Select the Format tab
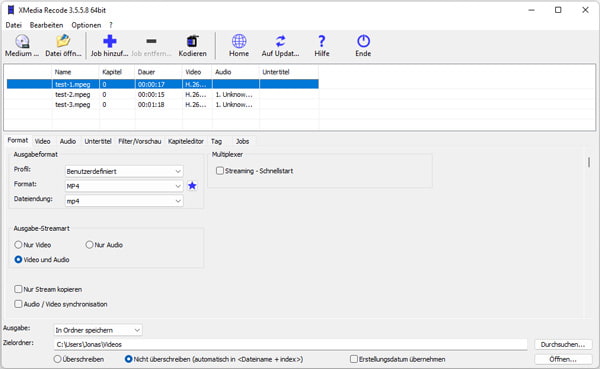Screen dimensions: 600x369 (x=18, y=140)
